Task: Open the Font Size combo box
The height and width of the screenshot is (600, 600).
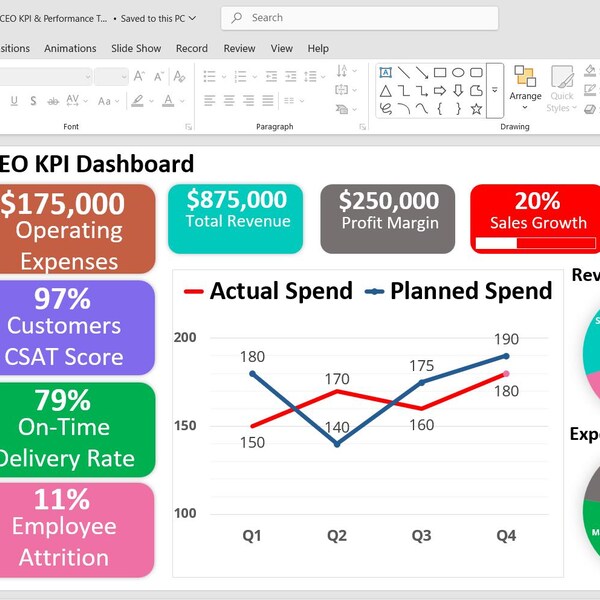Action: tap(111, 77)
